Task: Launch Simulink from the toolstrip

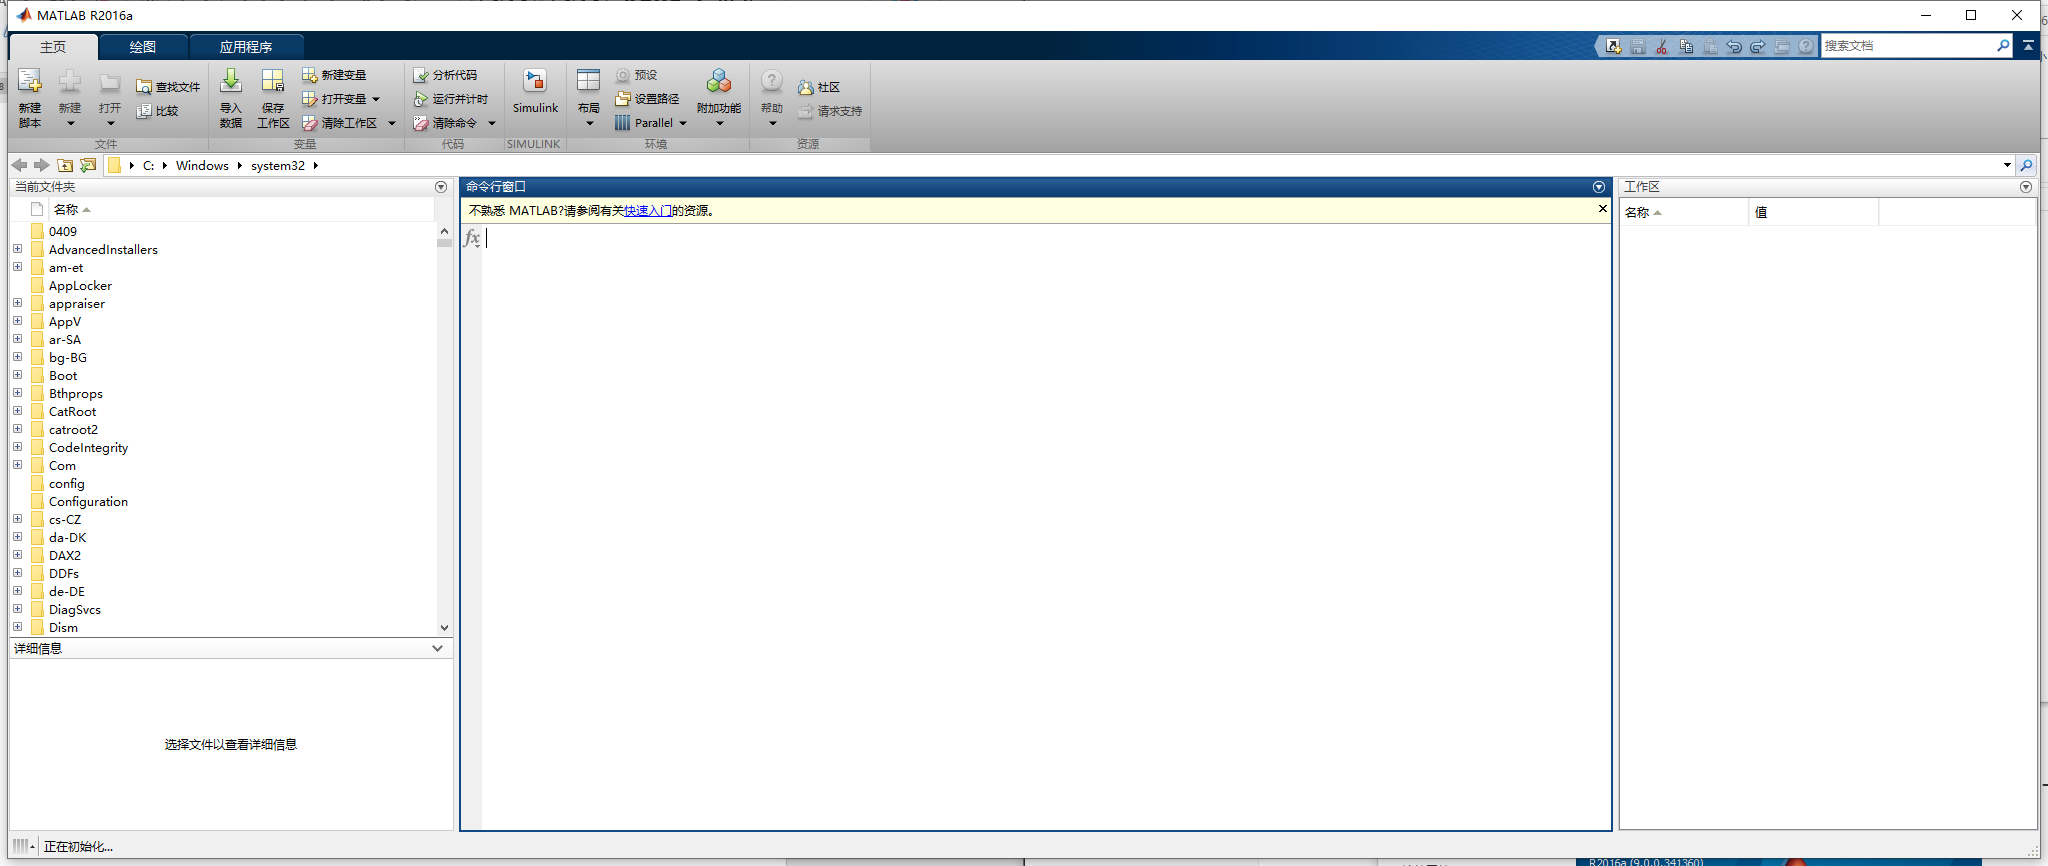Action: [535, 92]
